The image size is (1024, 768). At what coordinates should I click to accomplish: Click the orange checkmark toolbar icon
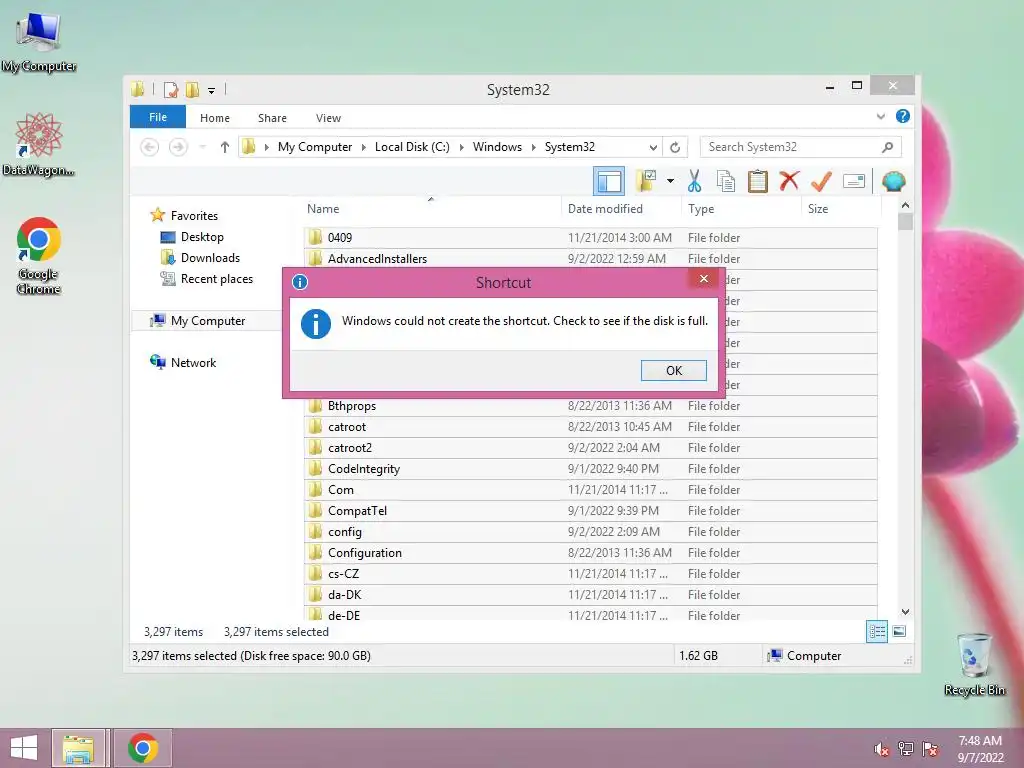click(821, 181)
